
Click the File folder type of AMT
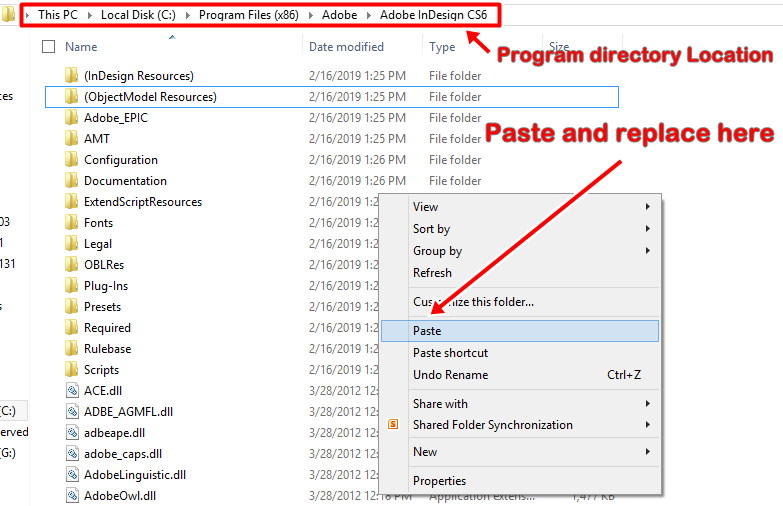click(455, 138)
